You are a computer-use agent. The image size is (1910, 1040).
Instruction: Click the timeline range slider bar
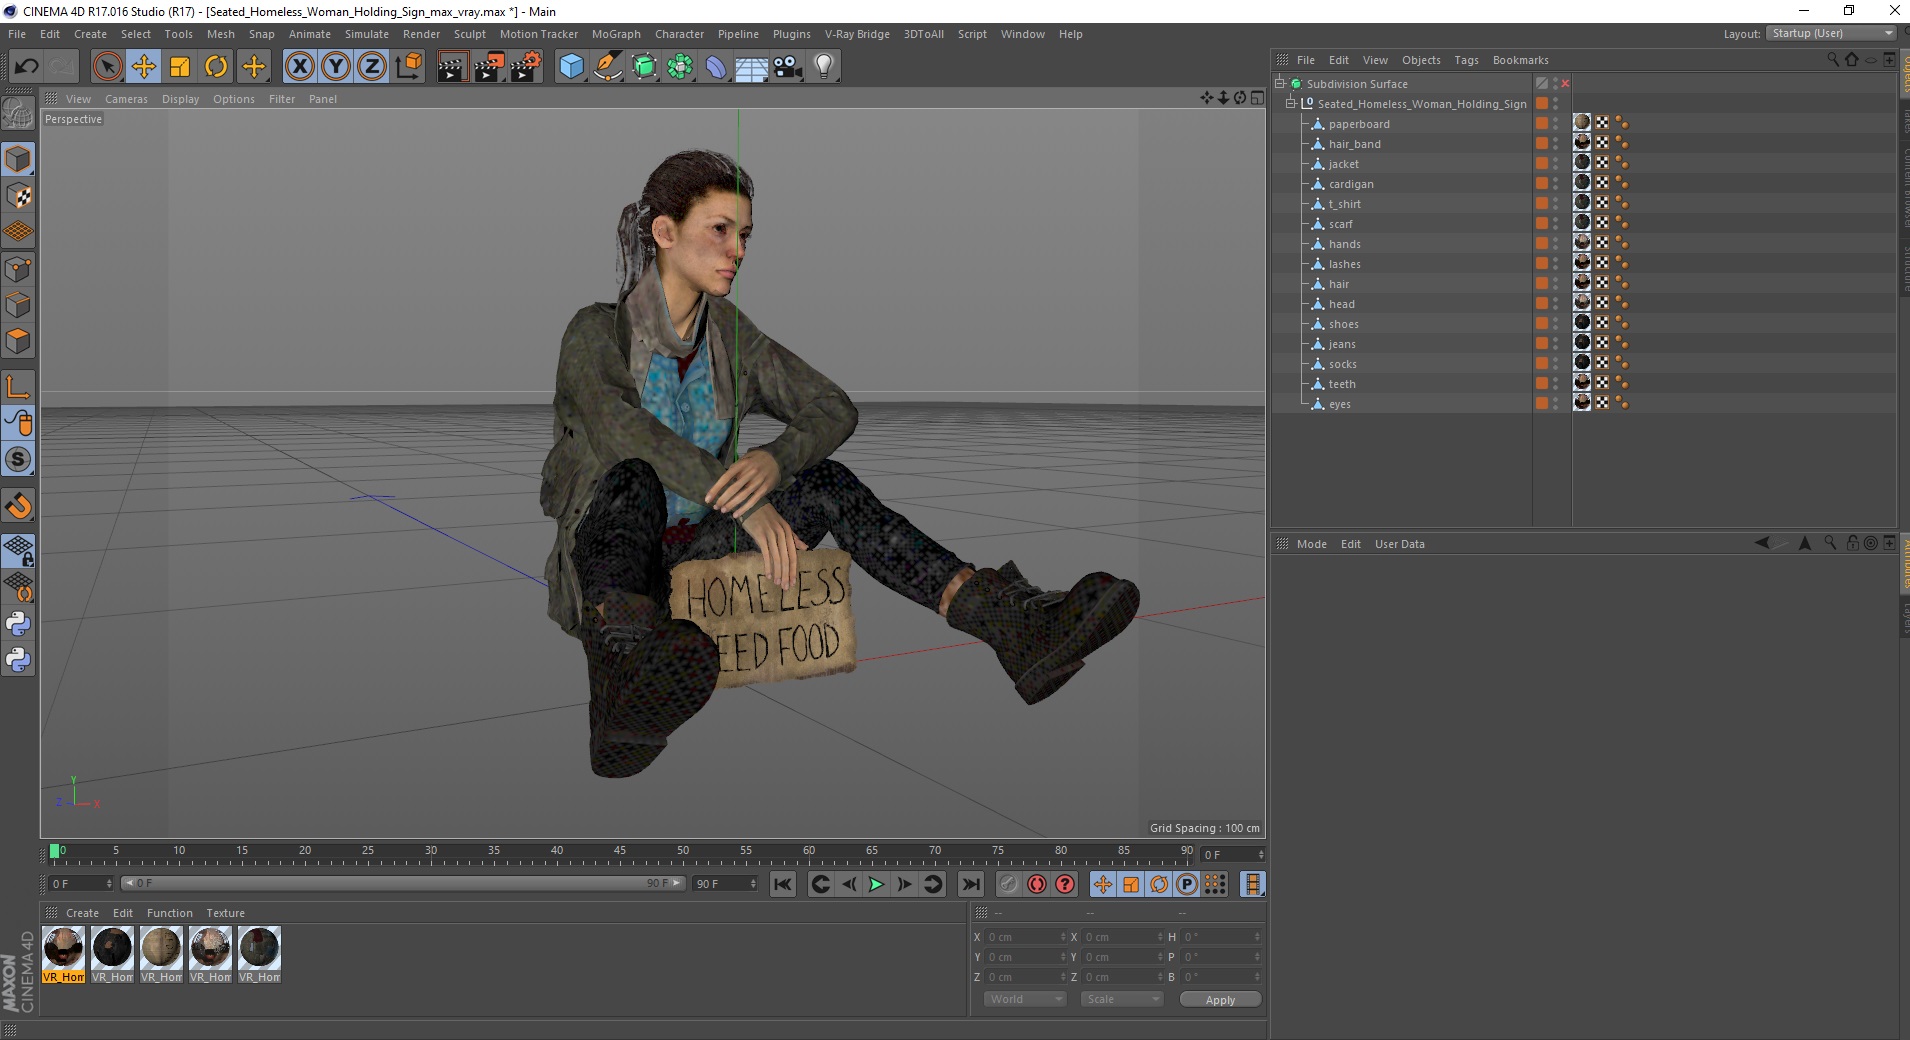(x=402, y=883)
